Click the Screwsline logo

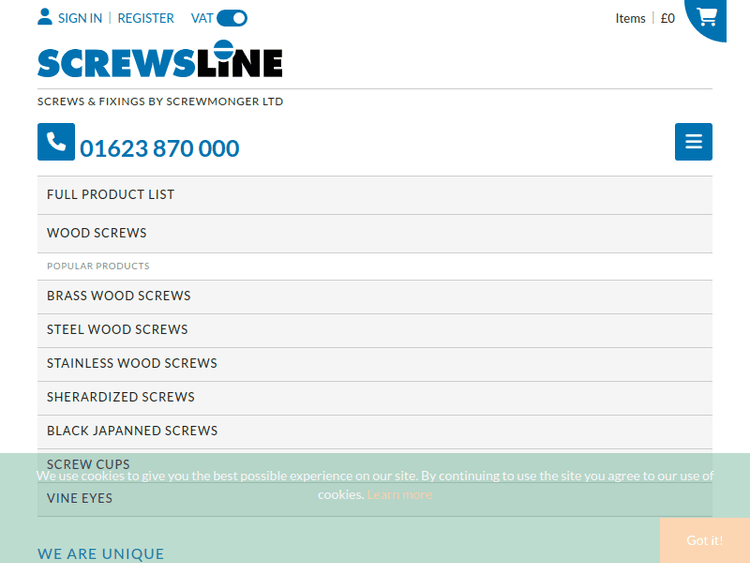tap(160, 59)
